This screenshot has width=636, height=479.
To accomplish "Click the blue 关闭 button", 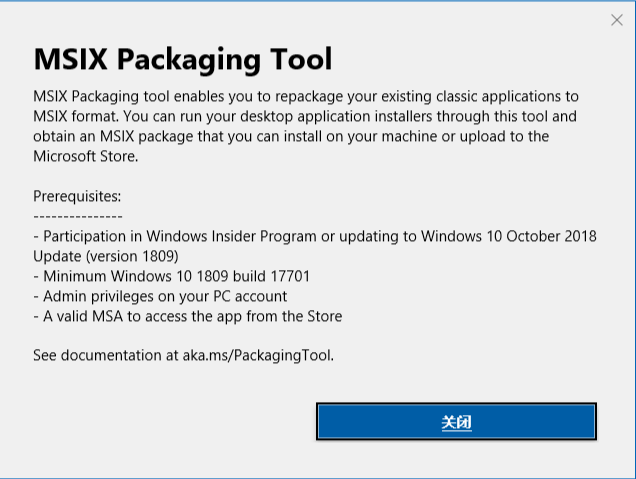I will coord(456,421).
